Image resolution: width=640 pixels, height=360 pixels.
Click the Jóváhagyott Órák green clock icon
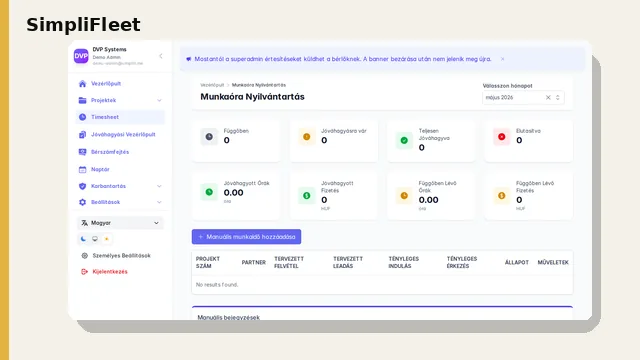click(x=209, y=192)
